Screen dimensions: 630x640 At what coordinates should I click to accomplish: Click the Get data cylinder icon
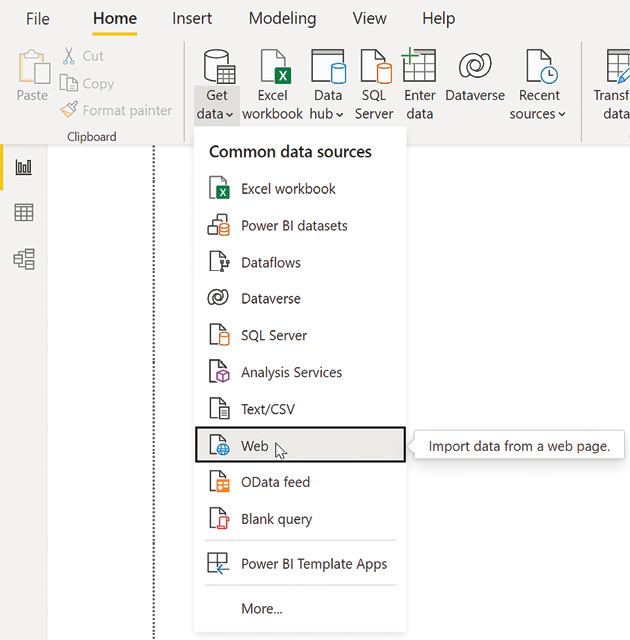[220, 67]
